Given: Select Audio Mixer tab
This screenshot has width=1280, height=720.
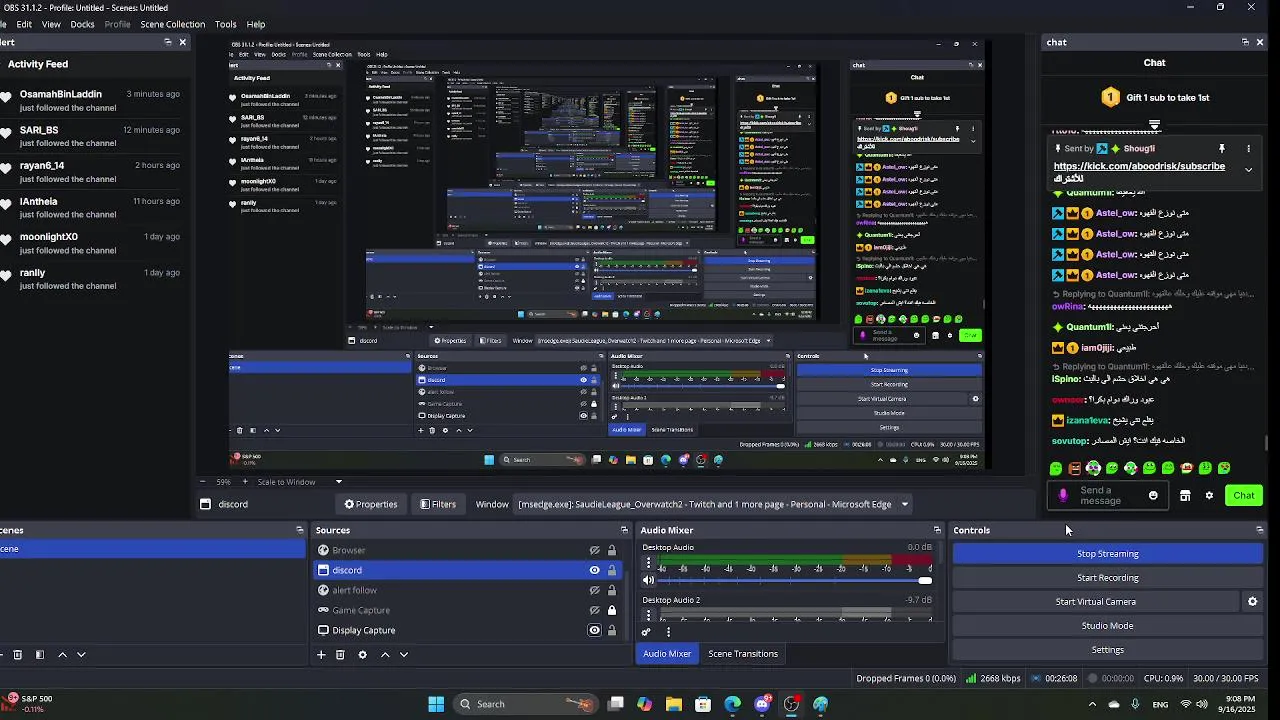Looking at the screenshot, I should [667, 654].
